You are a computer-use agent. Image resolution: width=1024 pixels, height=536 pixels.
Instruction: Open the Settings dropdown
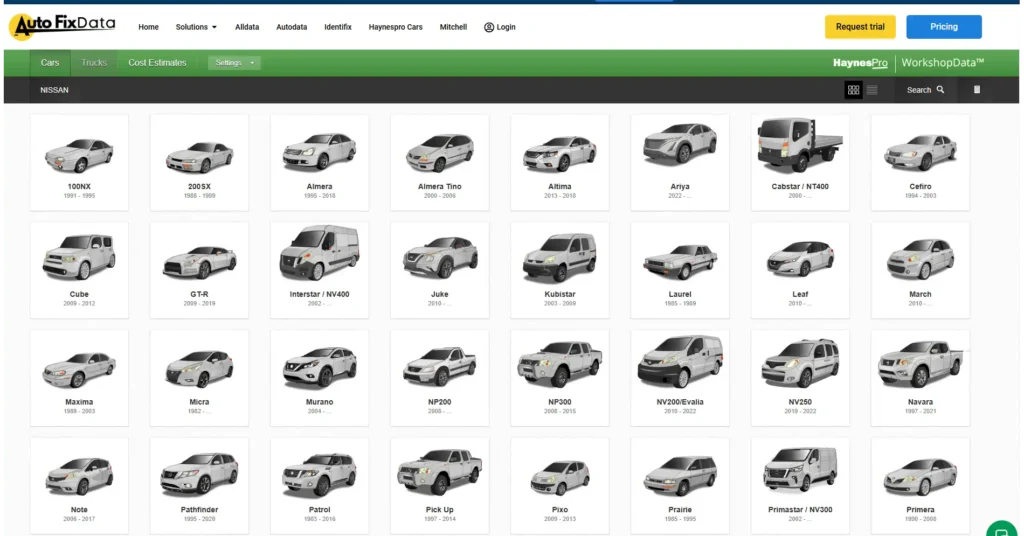[x=234, y=63]
